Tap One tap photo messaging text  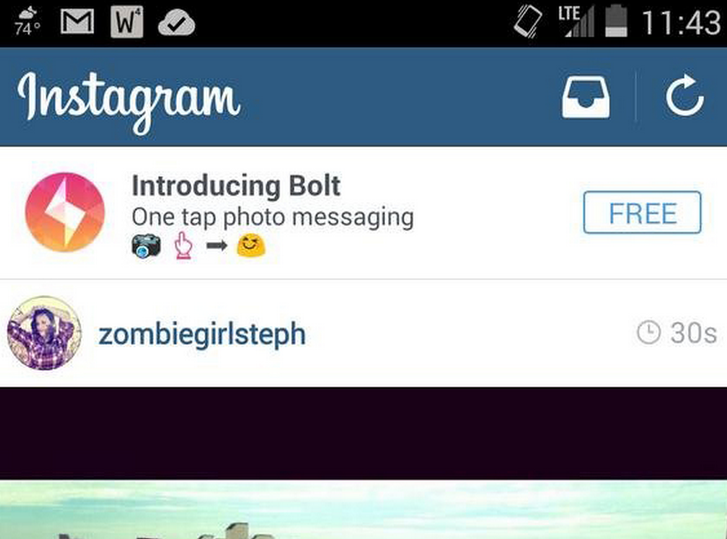coord(273,217)
